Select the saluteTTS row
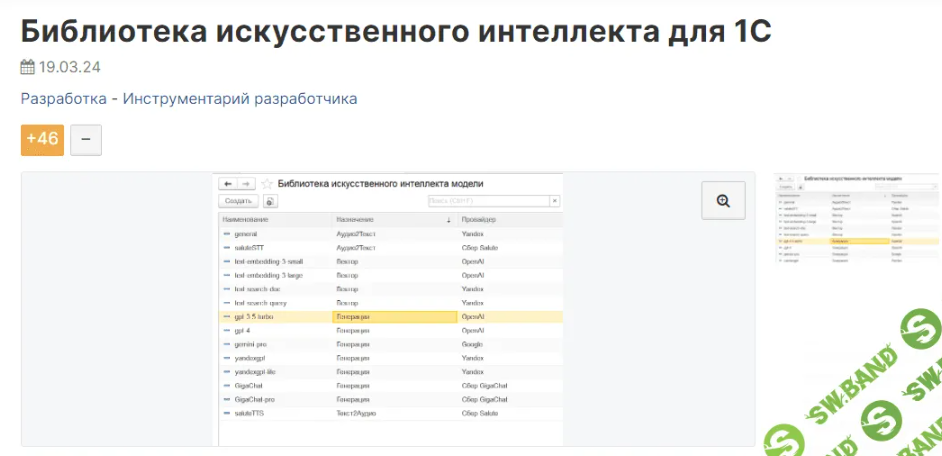942x456 pixels. click(250, 413)
